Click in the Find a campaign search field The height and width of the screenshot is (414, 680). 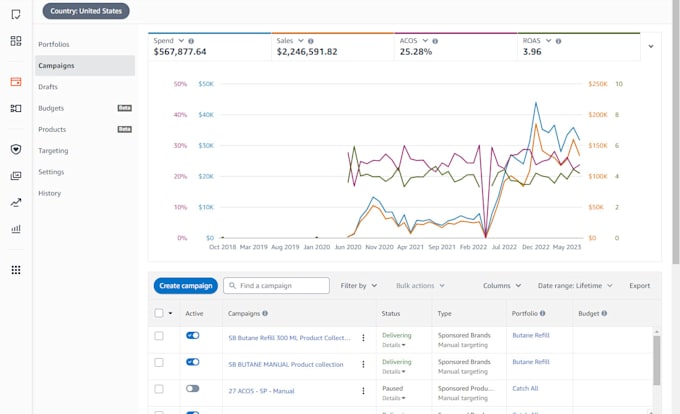pyautogui.click(x=276, y=286)
